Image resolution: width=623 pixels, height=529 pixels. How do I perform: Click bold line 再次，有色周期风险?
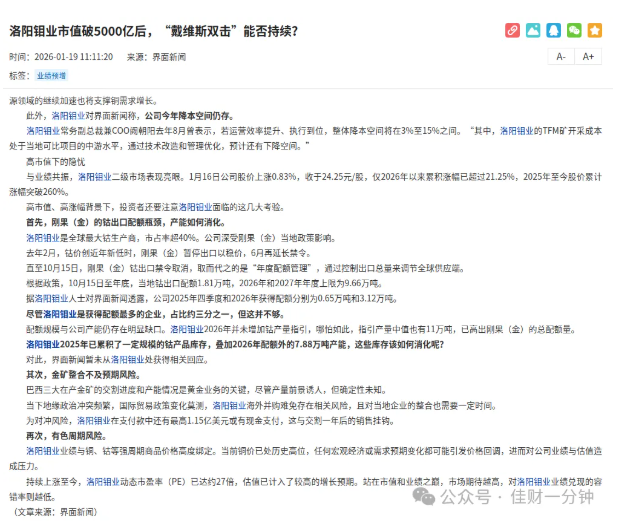[x=66, y=436]
